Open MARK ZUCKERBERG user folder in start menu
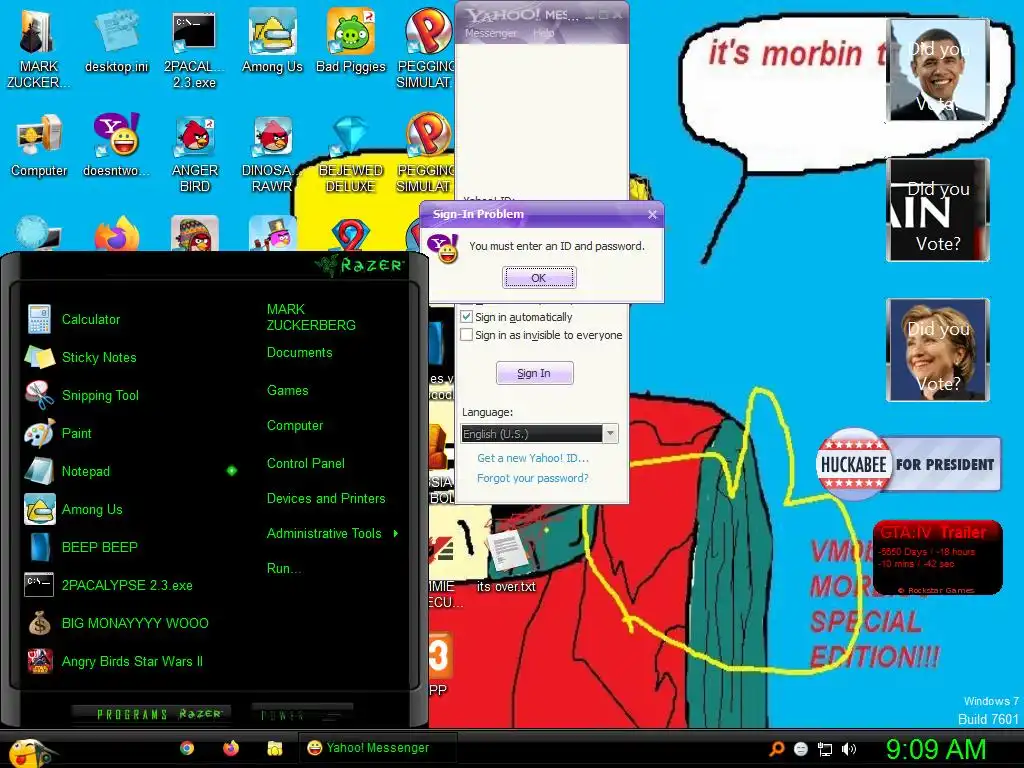 (x=311, y=317)
